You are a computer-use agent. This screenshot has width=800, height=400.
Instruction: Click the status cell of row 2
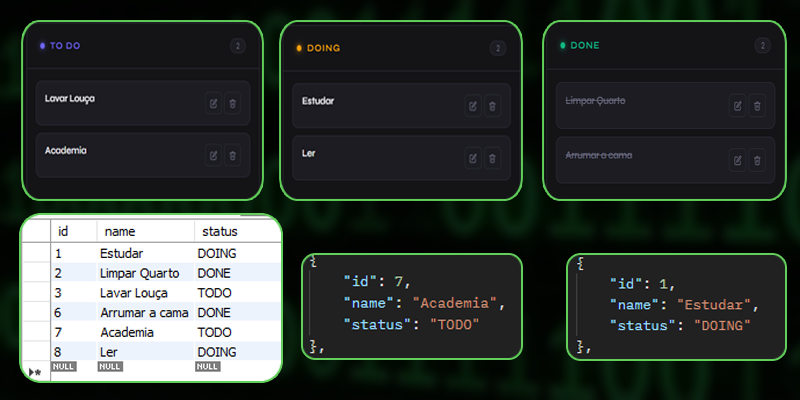(238, 273)
